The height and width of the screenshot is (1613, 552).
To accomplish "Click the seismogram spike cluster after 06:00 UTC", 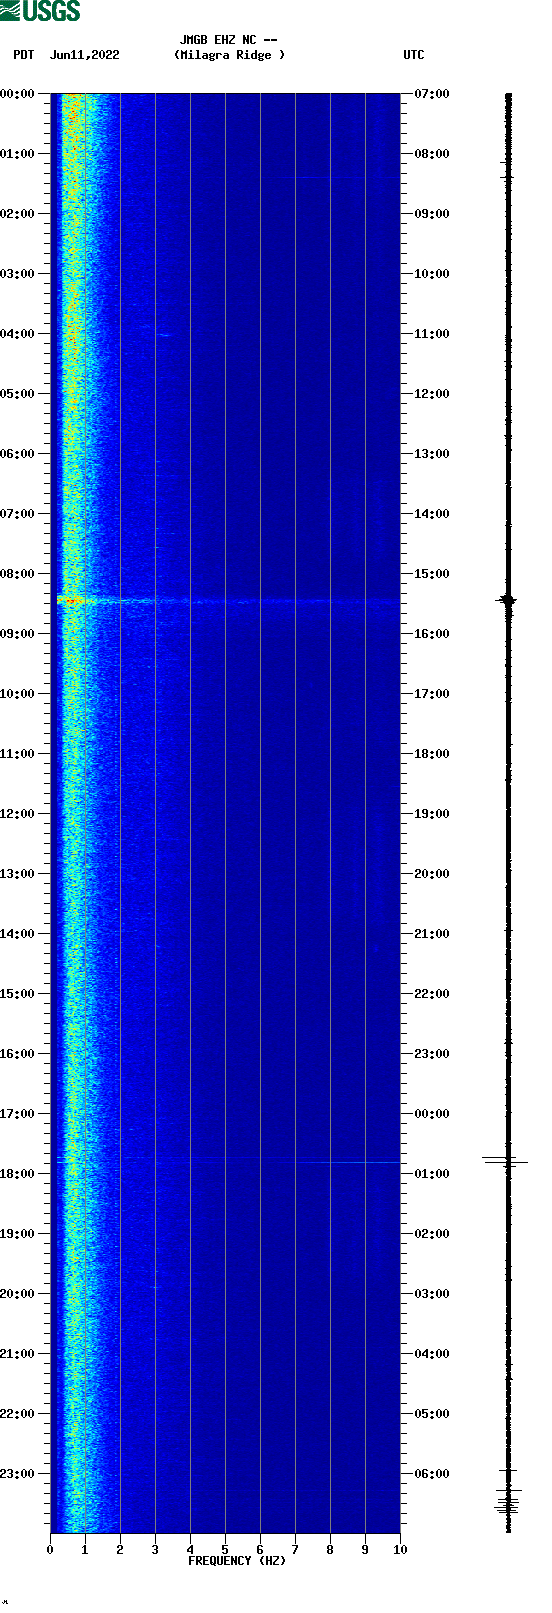I will click(508, 1503).
